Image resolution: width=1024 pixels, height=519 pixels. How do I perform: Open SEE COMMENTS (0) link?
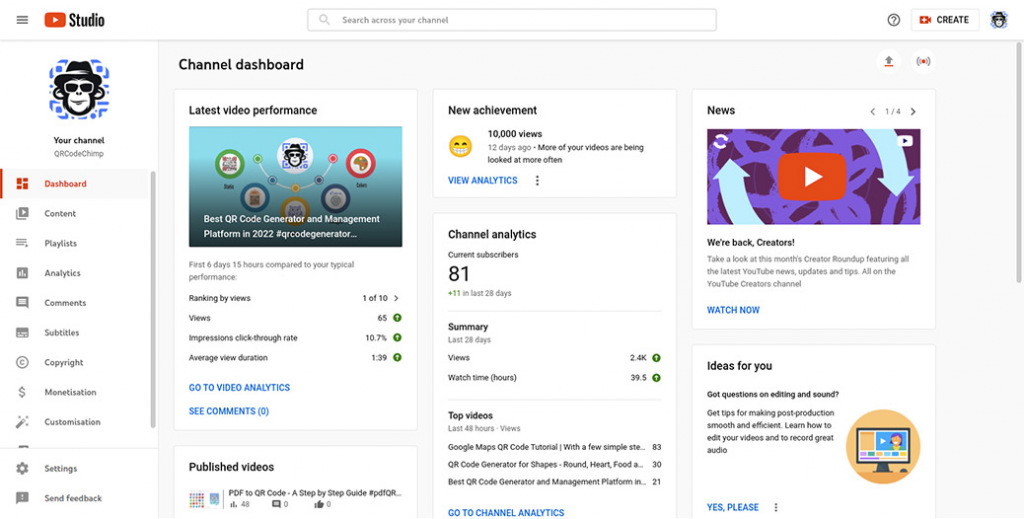229,411
